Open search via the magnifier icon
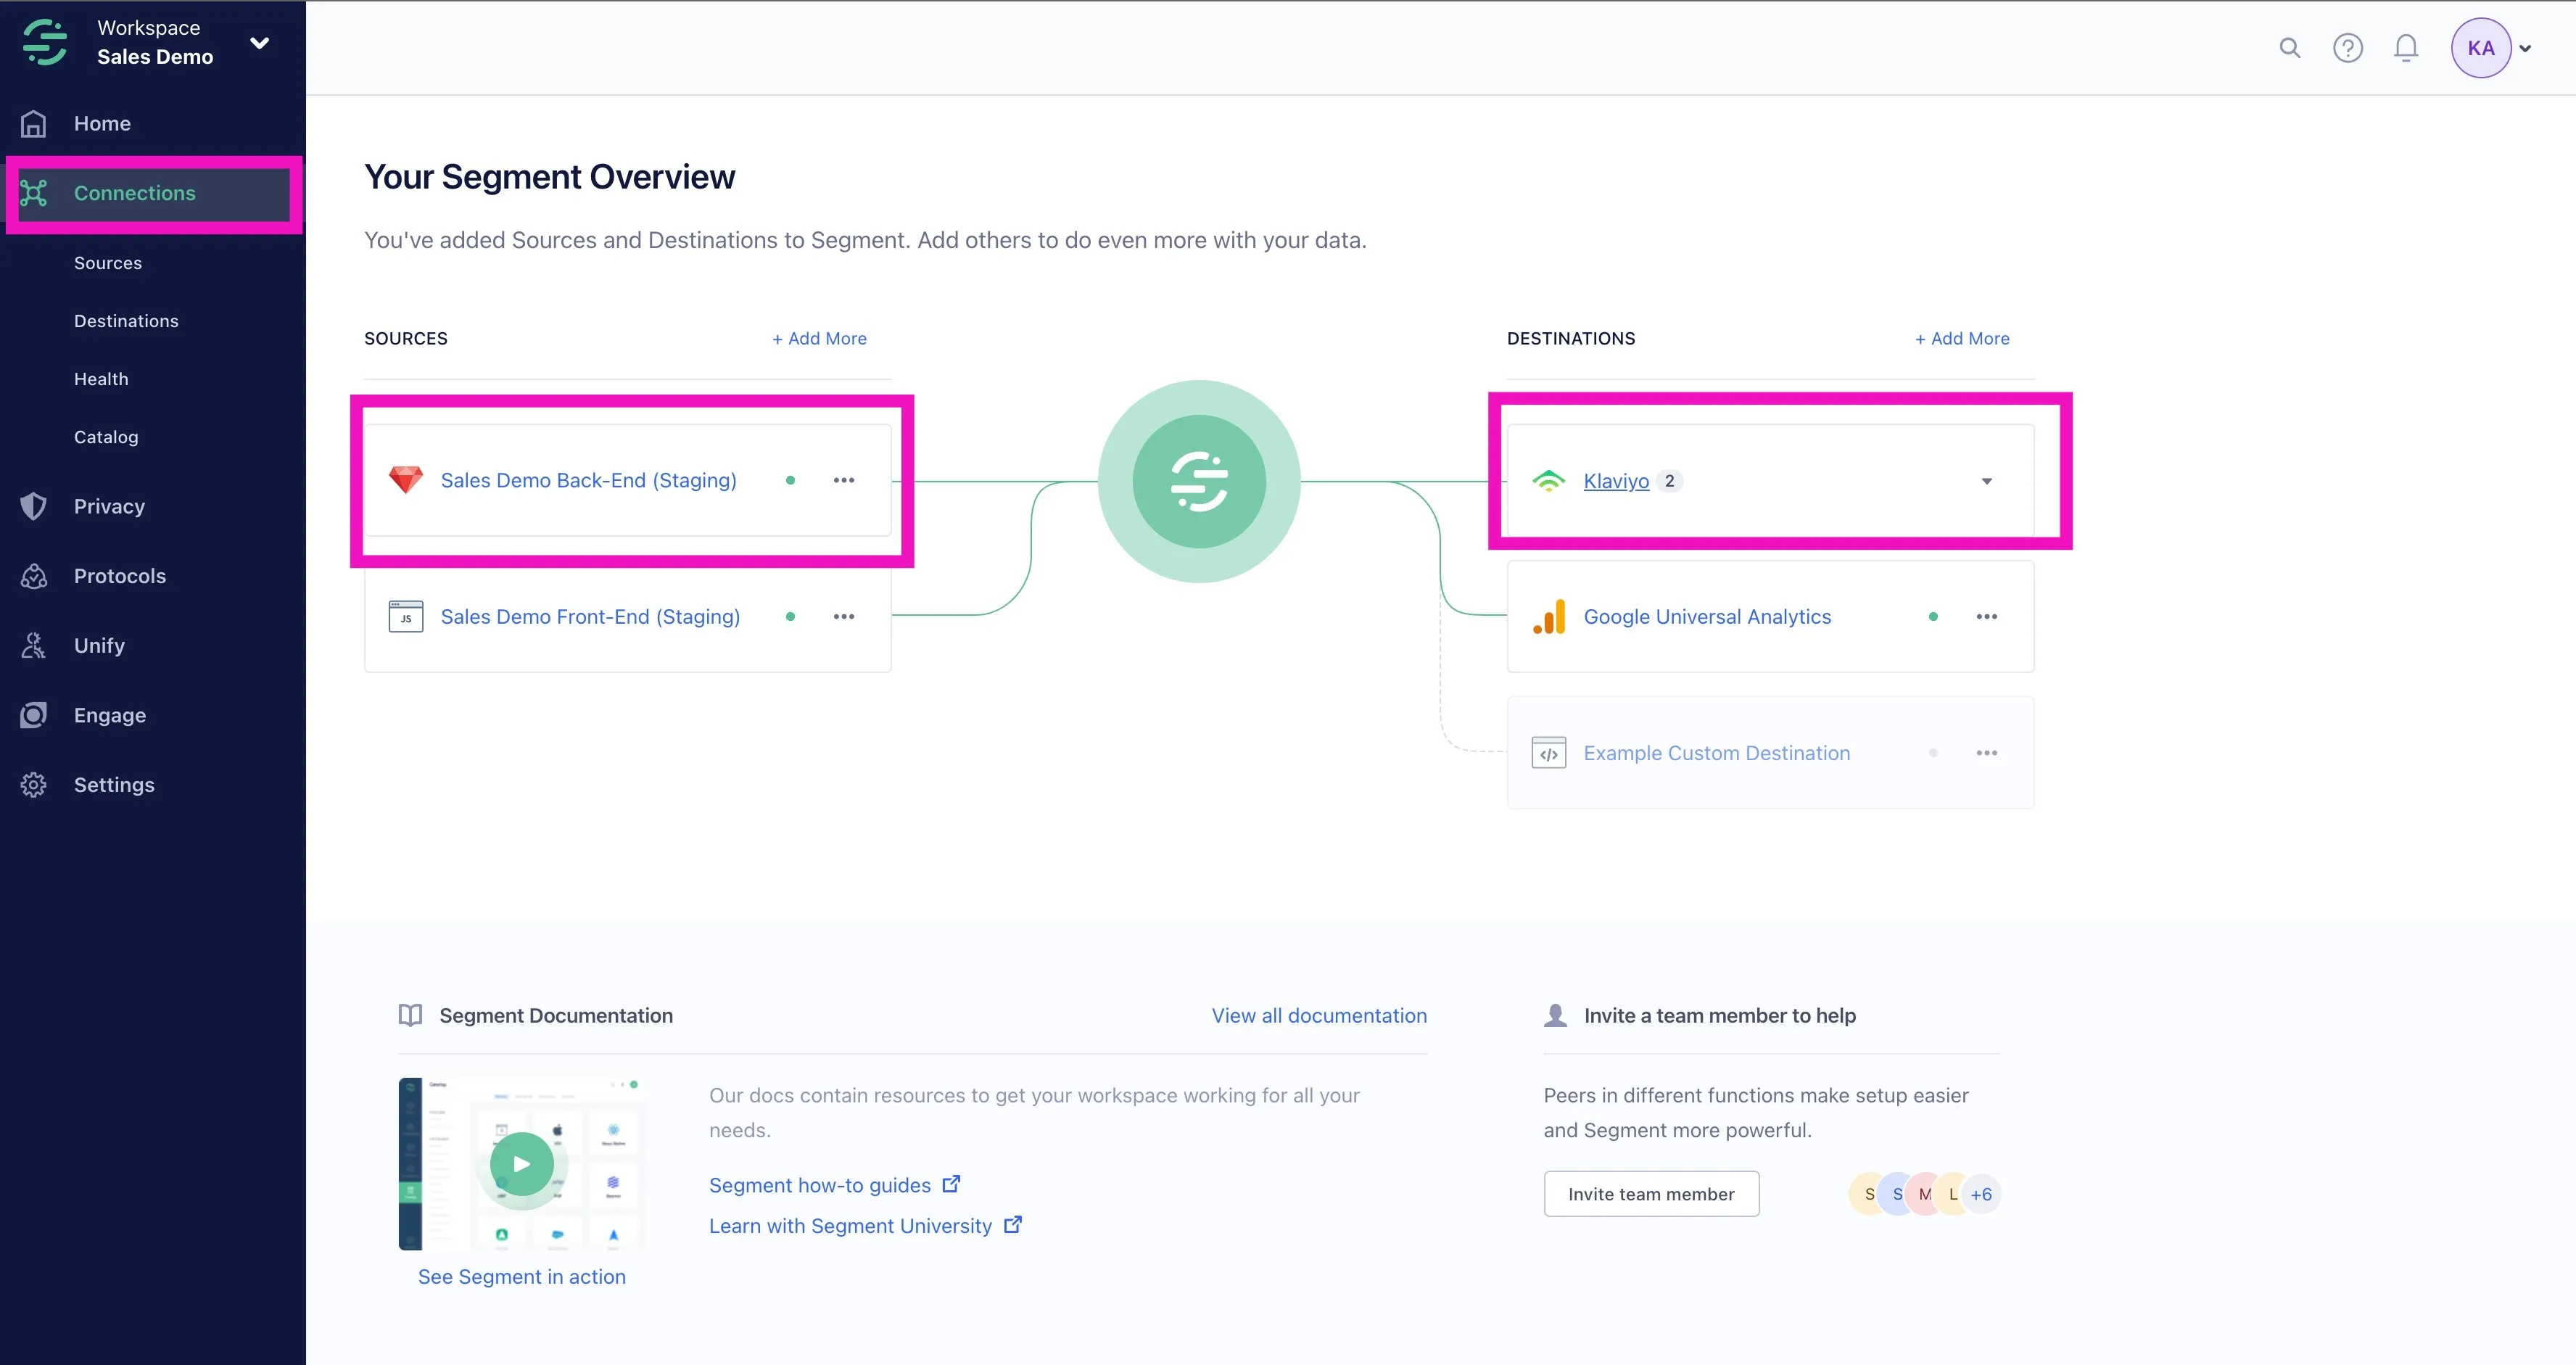The width and height of the screenshot is (2576, 1365). (x=2289, y=48)
